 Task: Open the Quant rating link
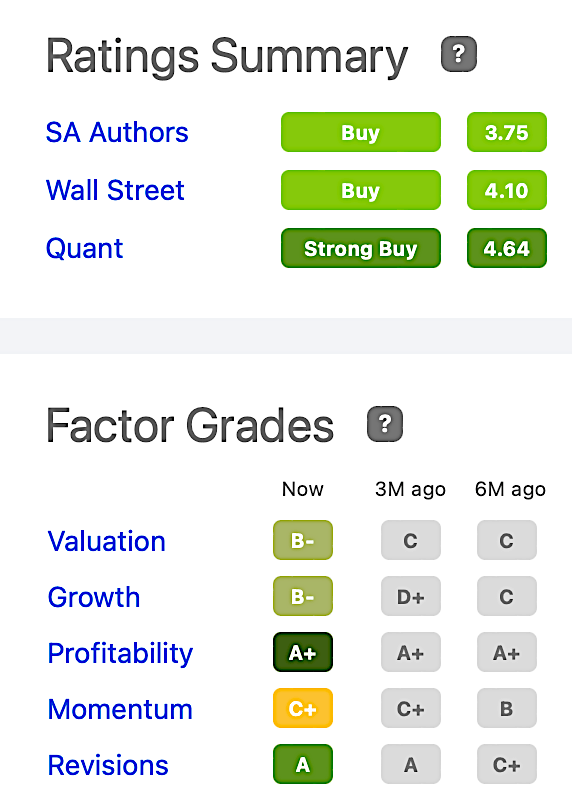point(84,249)
